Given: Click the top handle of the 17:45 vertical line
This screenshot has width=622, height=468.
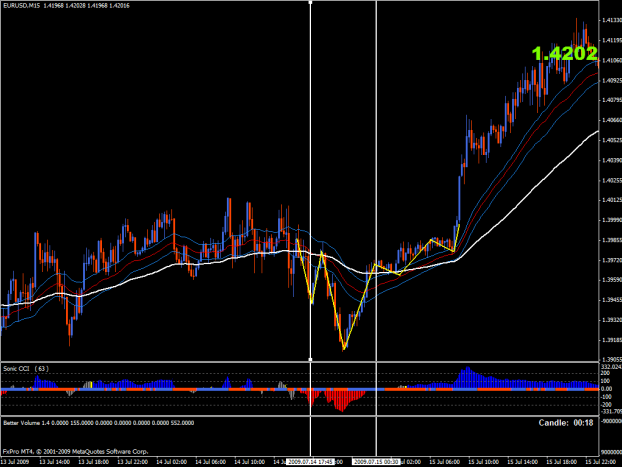Looking at the screenshot, I should coord(310,2).
